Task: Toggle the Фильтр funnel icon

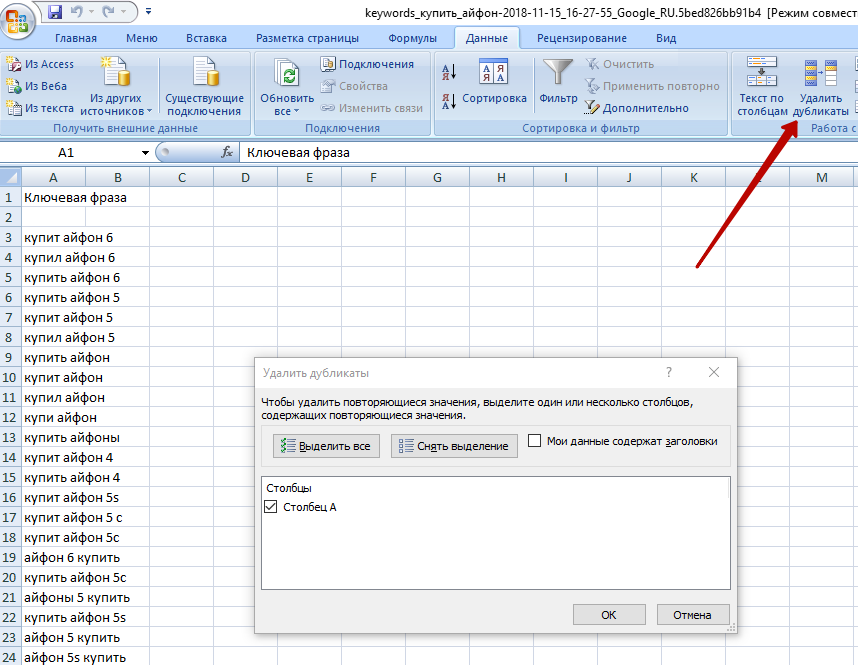Action: (x=558, y=82)
